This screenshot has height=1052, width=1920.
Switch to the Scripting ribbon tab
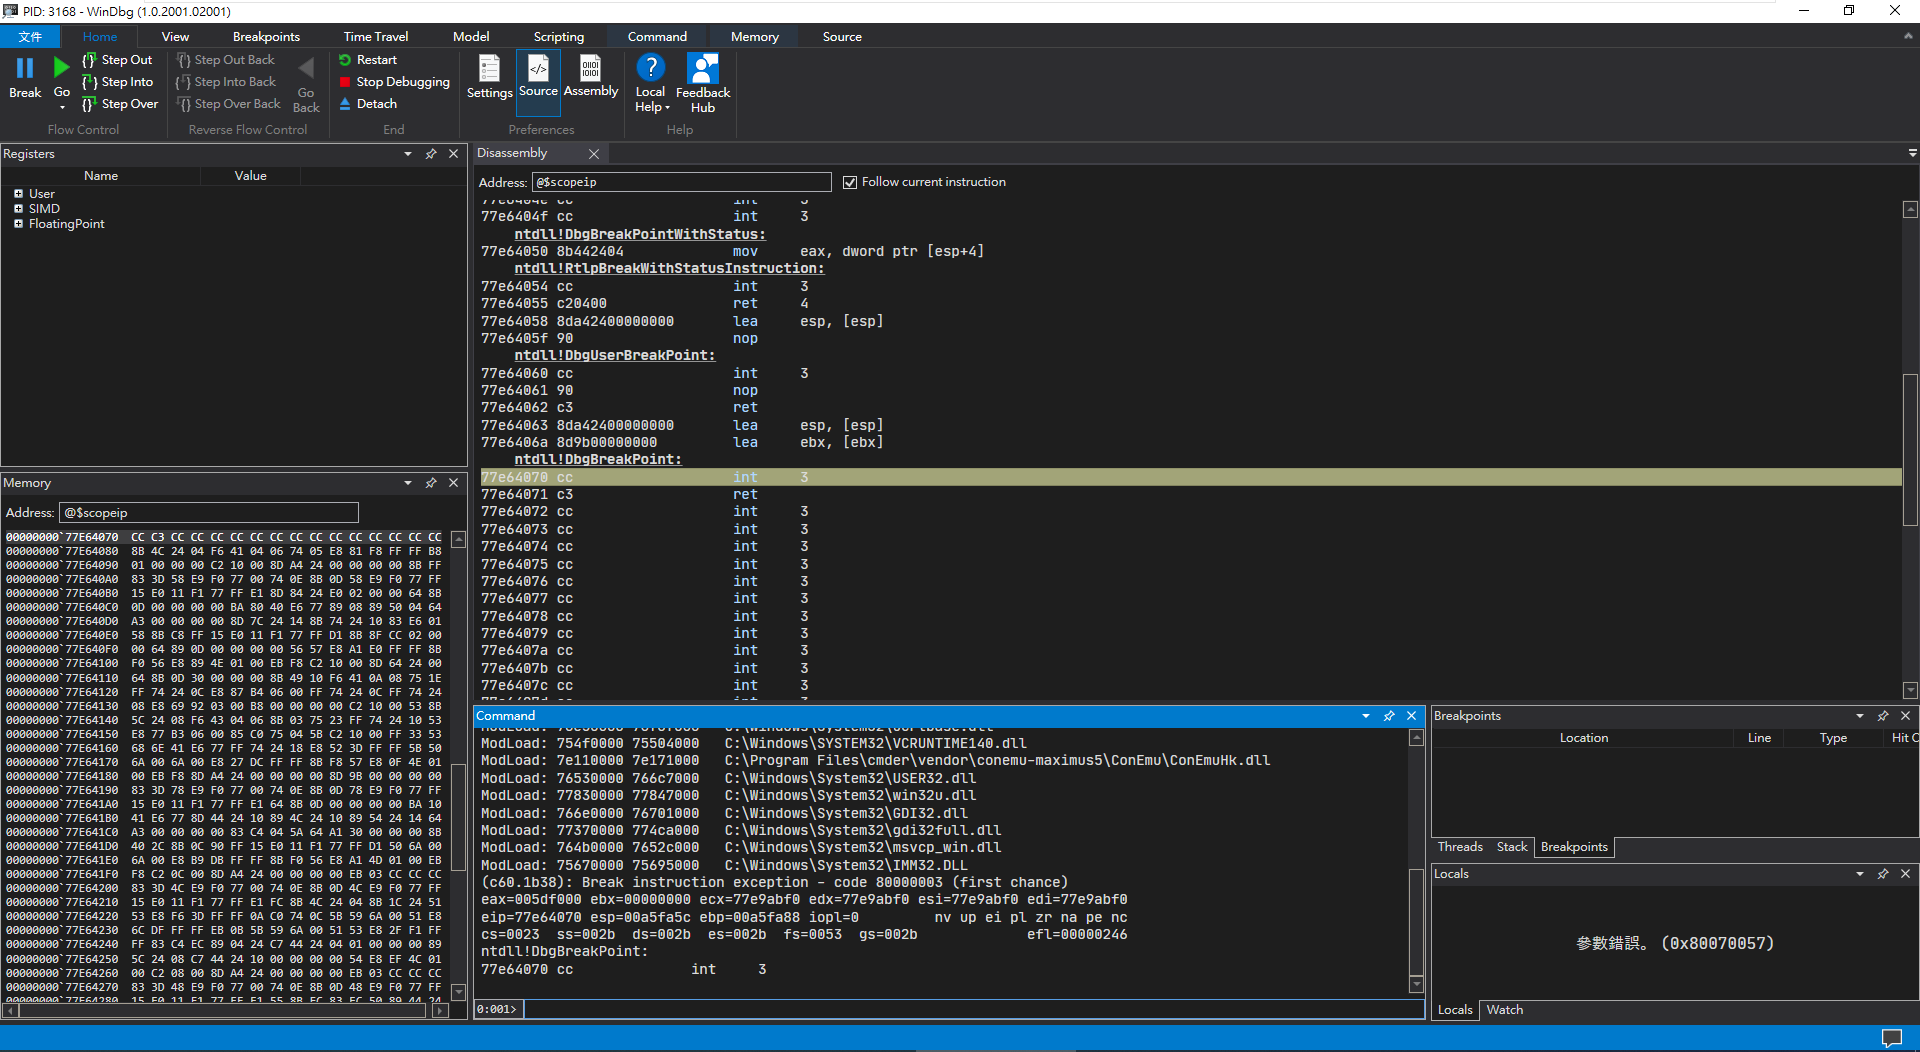tap(559, 37)
